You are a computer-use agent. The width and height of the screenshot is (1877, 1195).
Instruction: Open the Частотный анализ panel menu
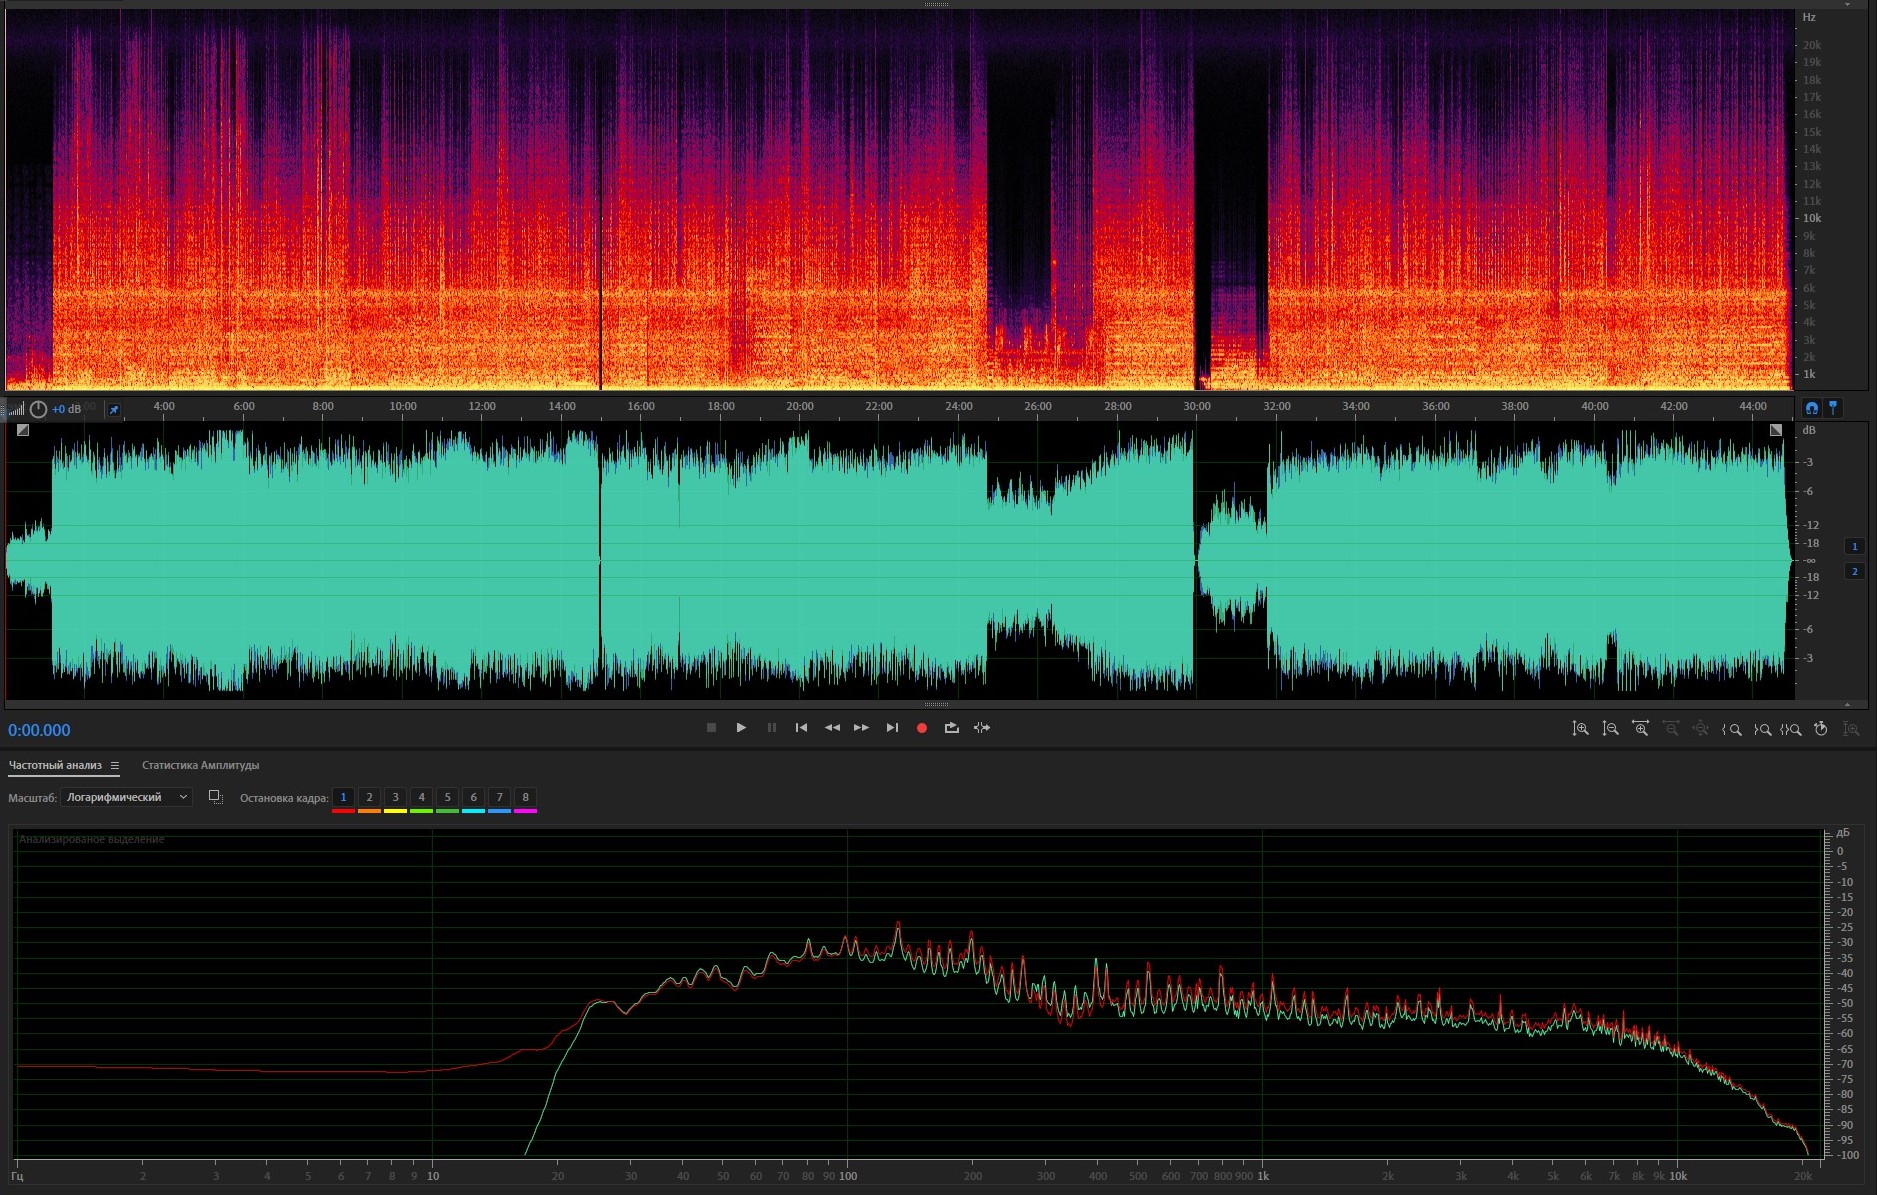115,766
